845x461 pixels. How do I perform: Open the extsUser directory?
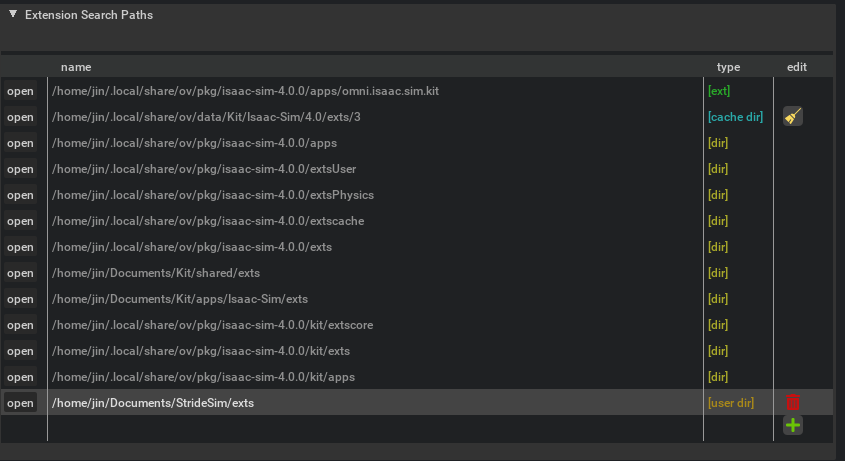(x=20, y=169)
